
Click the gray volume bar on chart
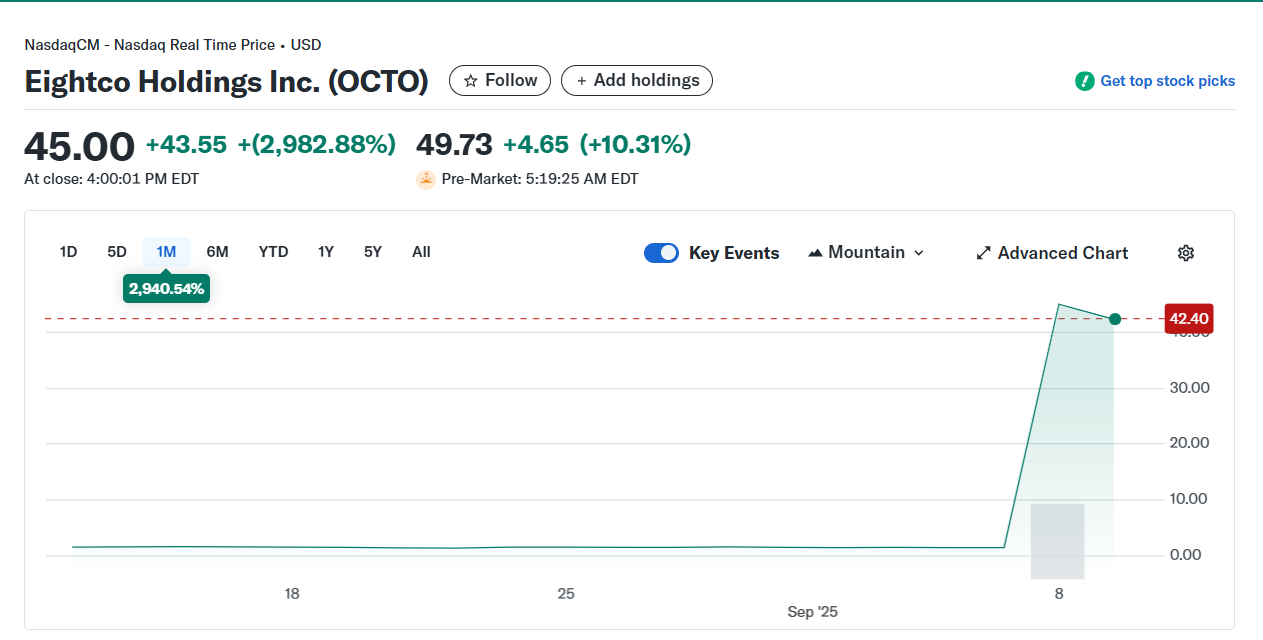[x=1058, y=541]
